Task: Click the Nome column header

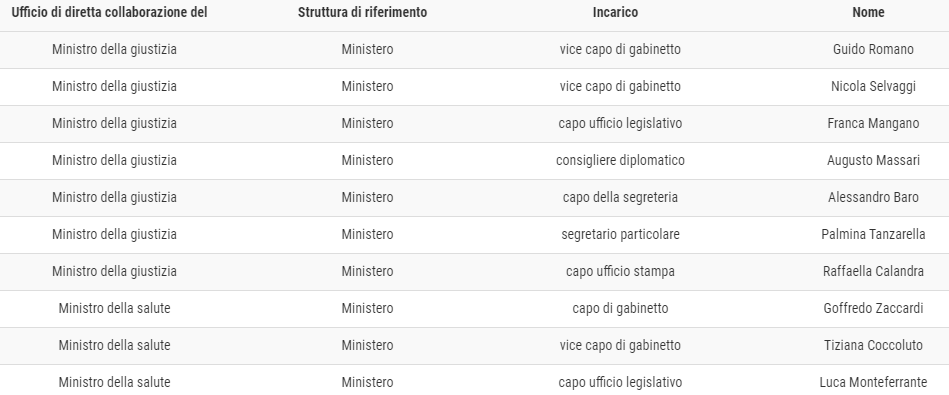Action: pos(868,12)
